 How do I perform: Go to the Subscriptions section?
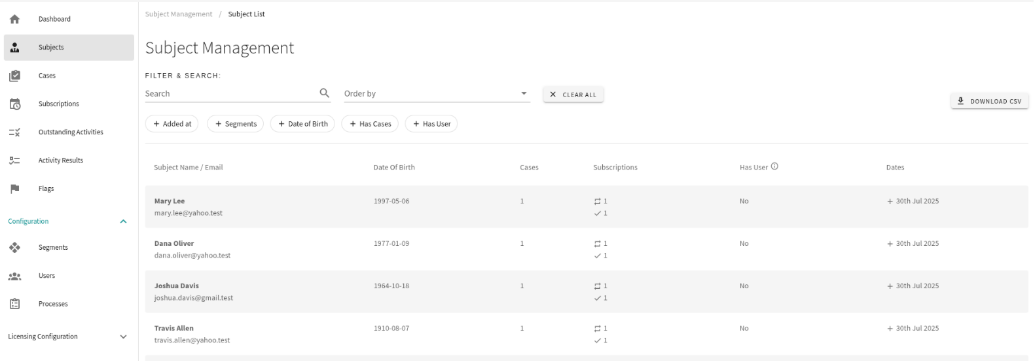point(69,104)
